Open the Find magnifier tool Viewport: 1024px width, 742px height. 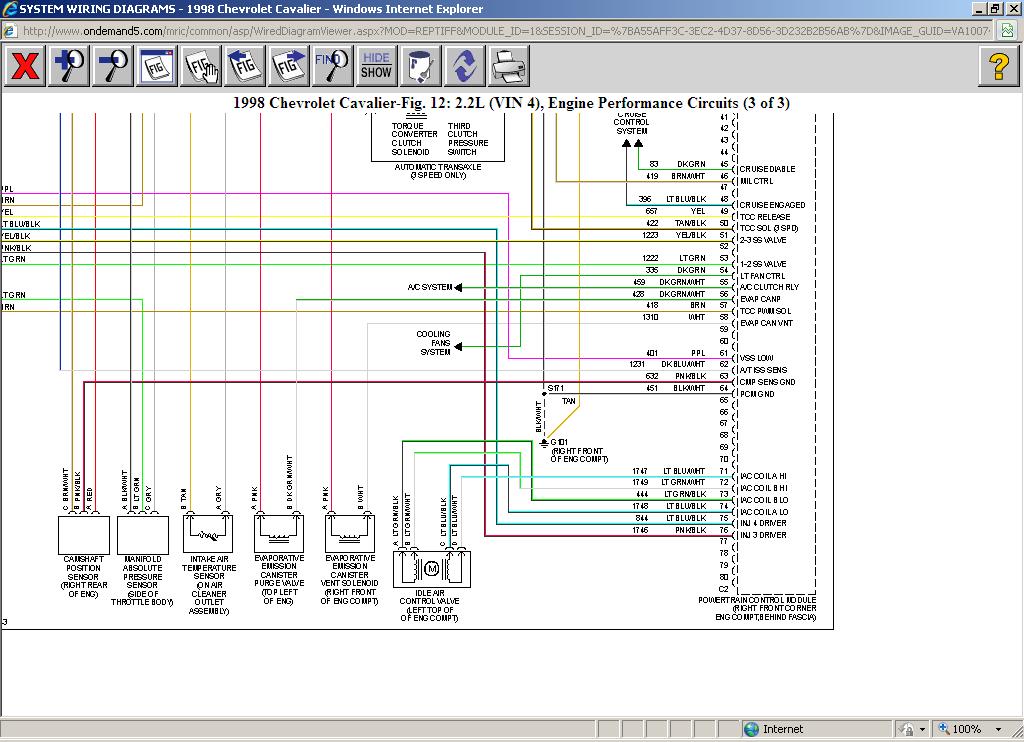[332, 67]
